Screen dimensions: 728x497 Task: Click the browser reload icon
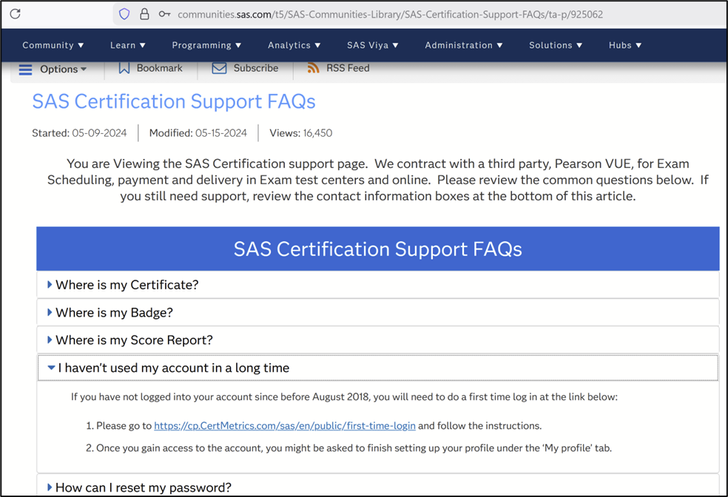15,14
